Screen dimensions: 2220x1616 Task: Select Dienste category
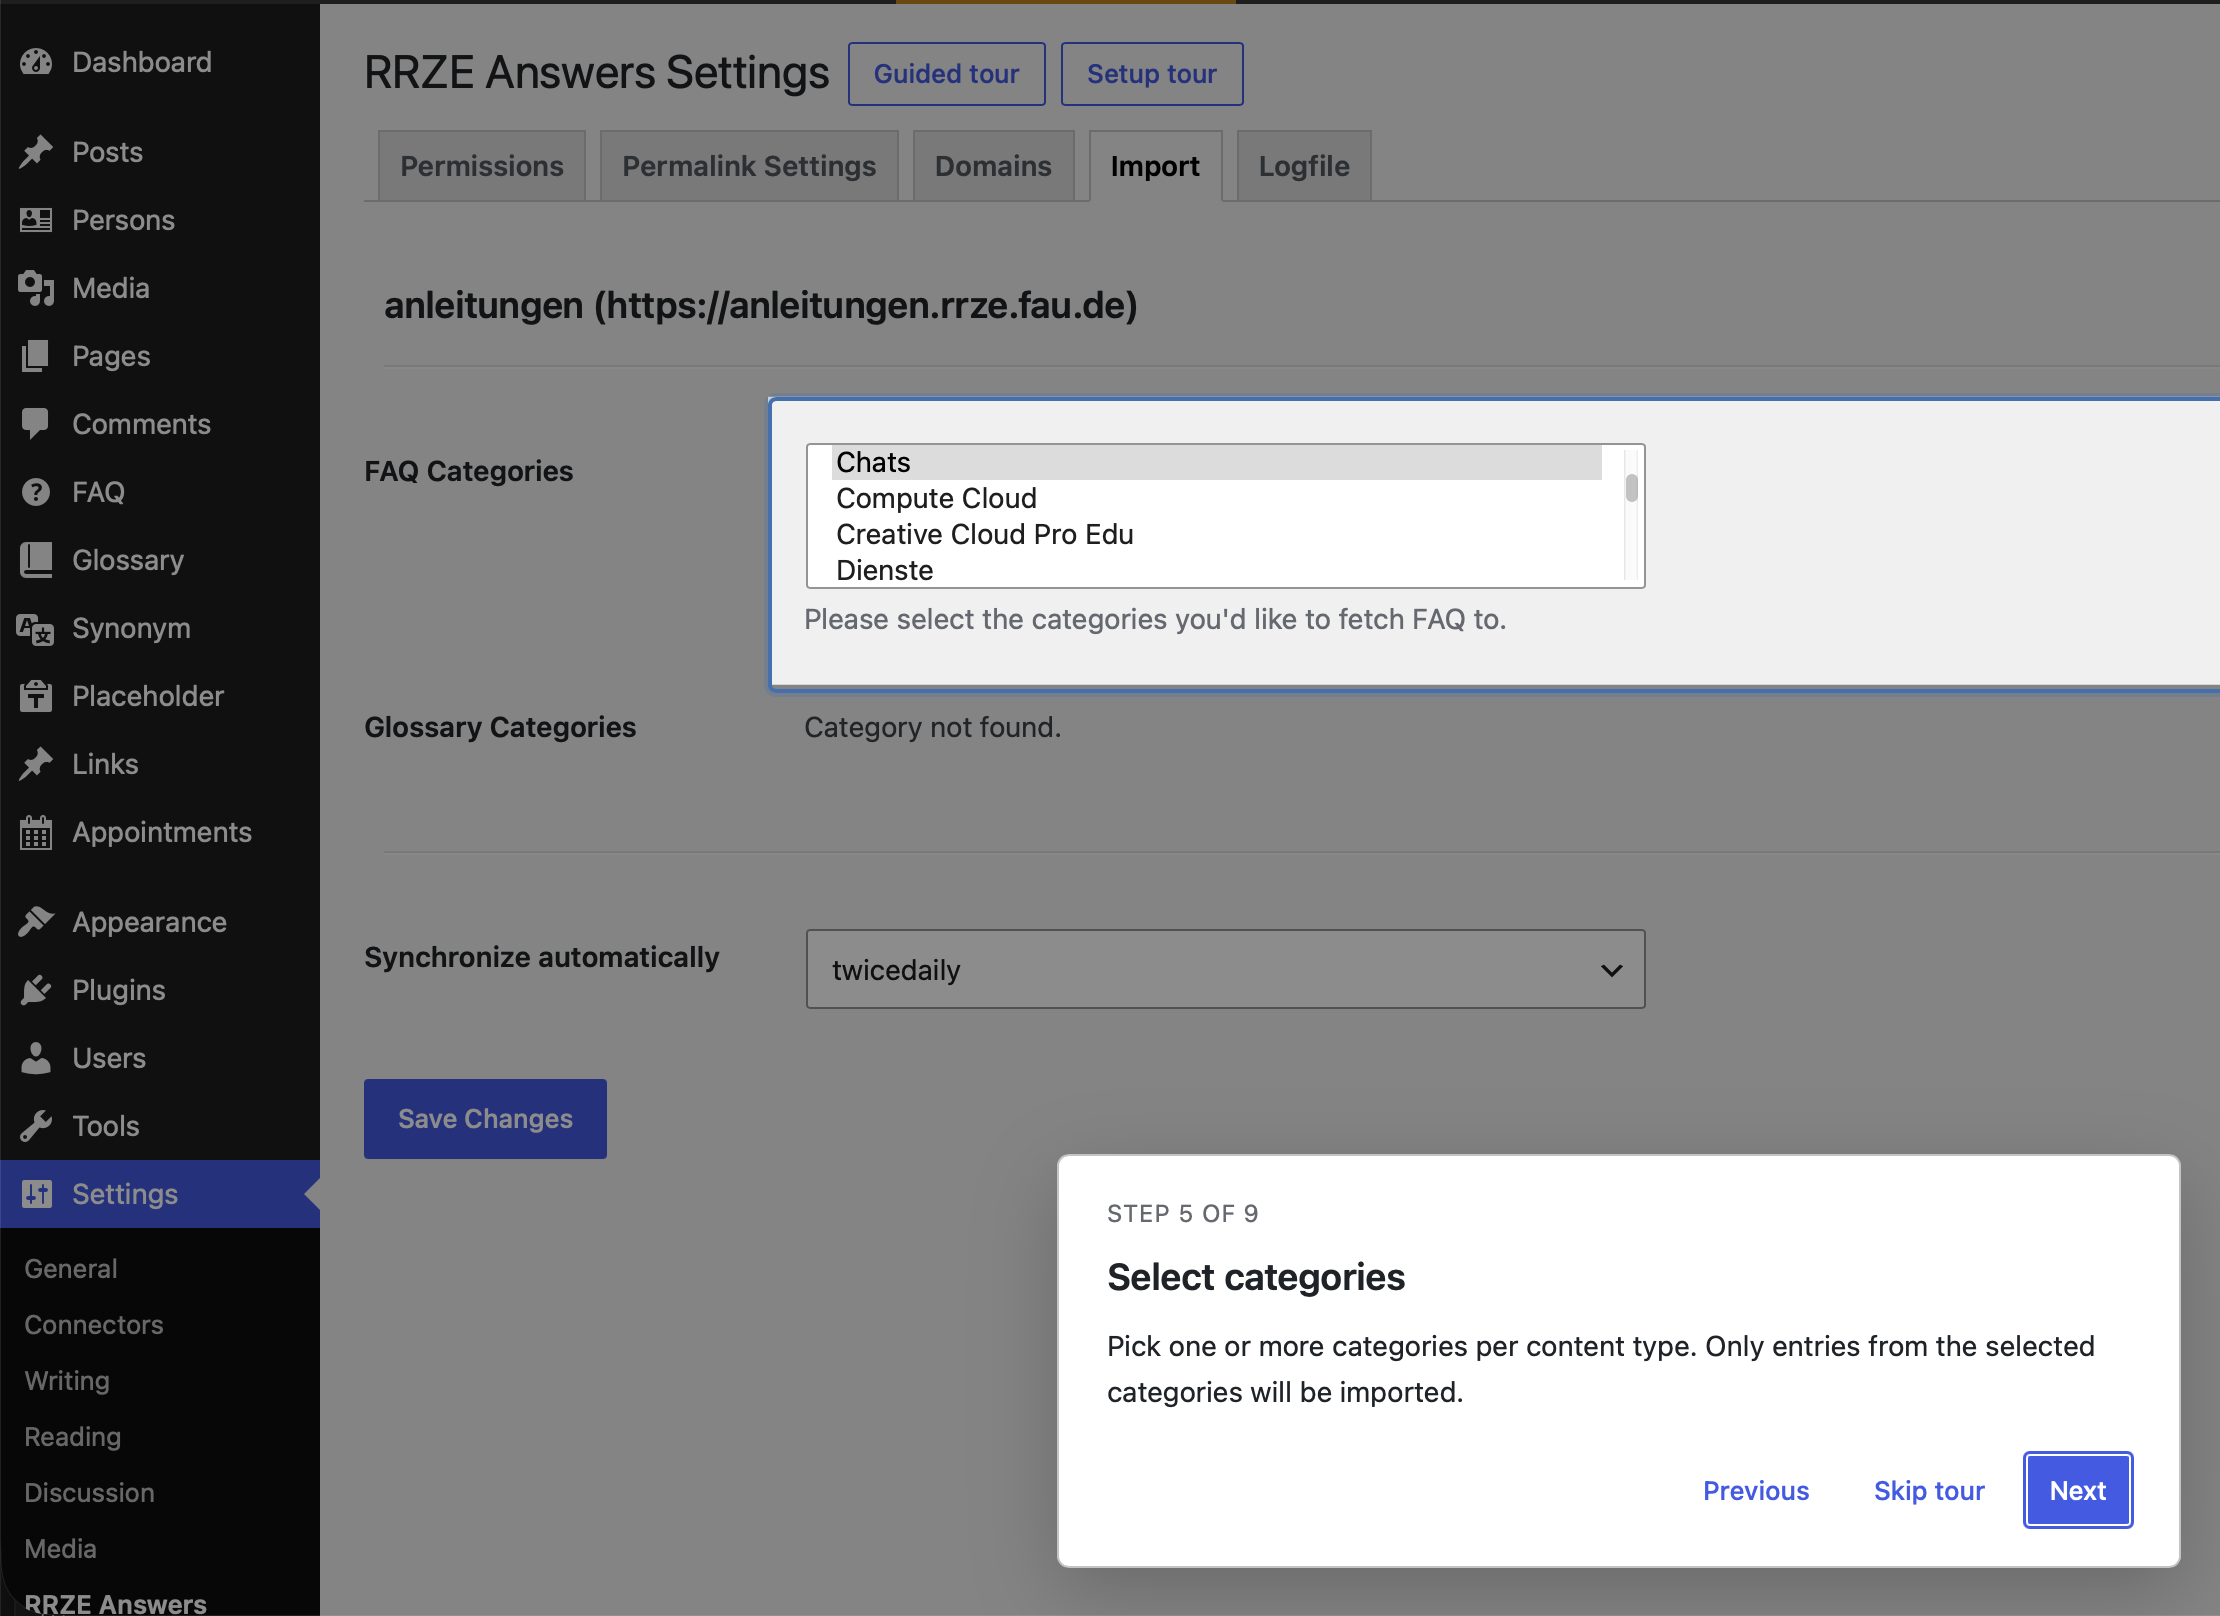coord(1217,570)
